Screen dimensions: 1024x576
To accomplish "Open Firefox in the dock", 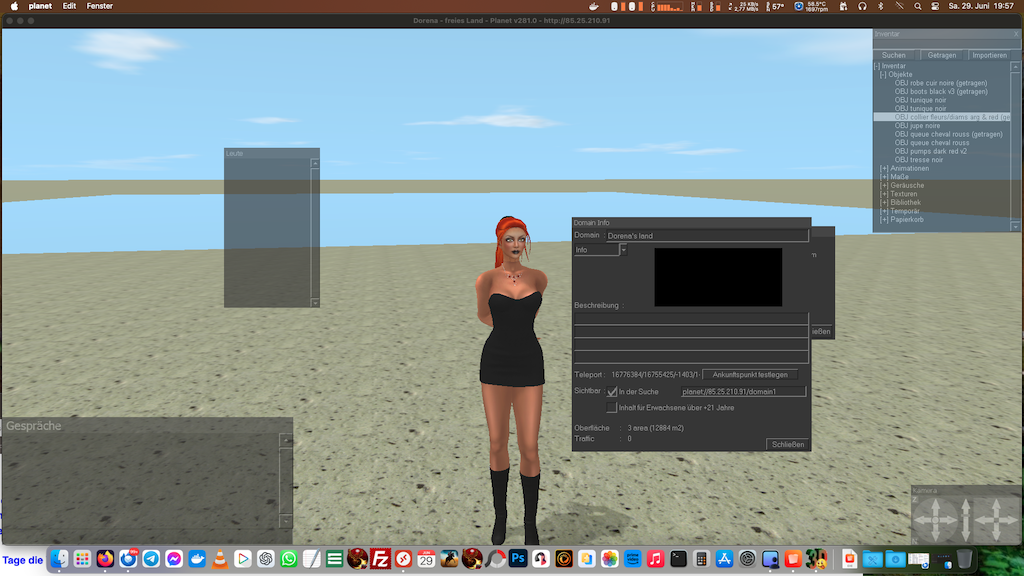I will 105,559.
